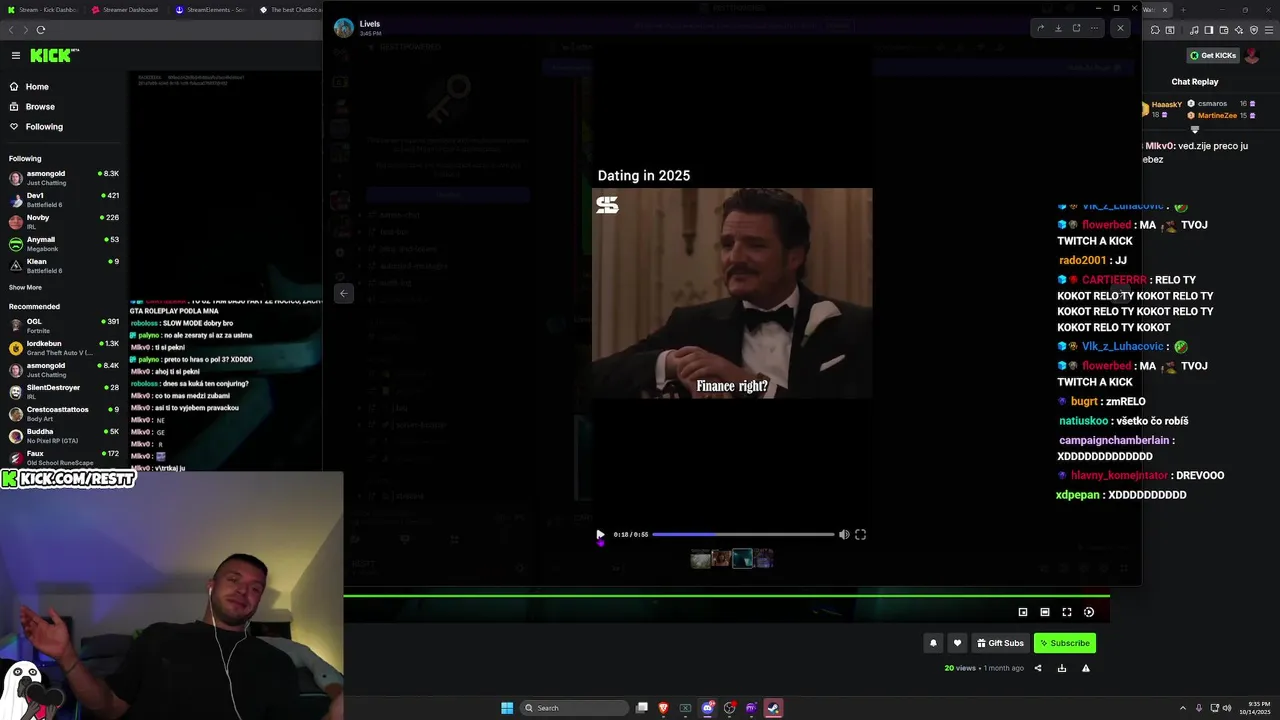Expand the Show More following list
This screenshot has height=720, width=1280.
25,287
